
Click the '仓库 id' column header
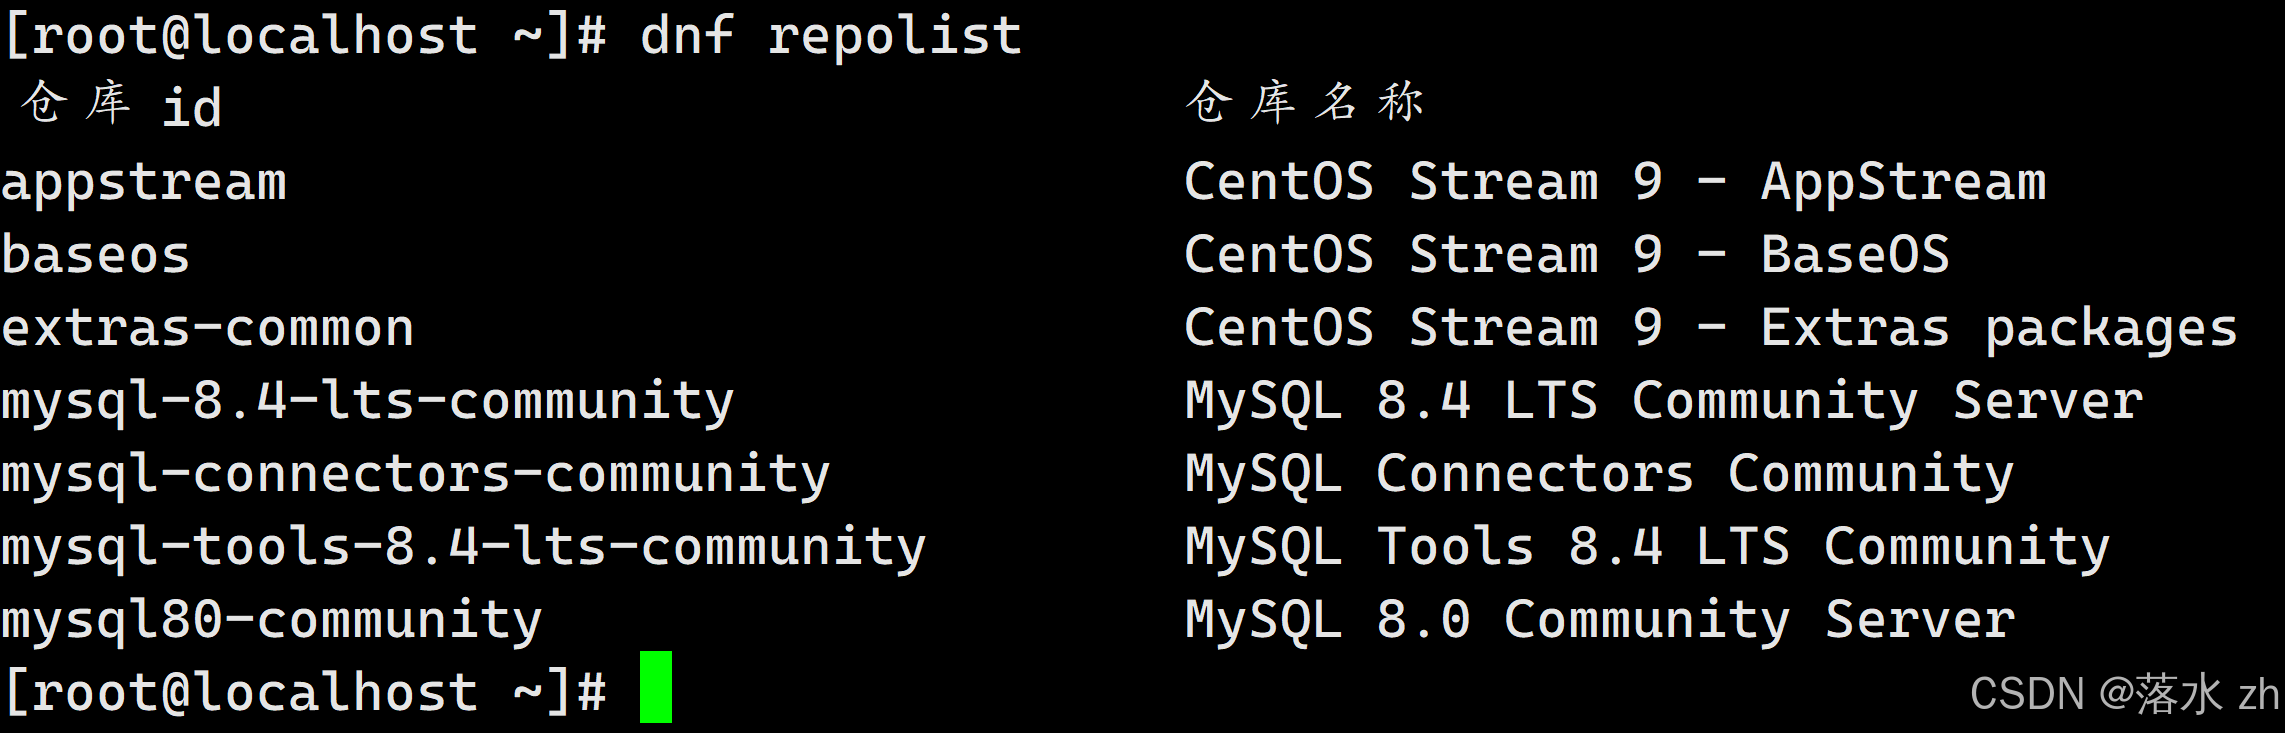coord(121,104)
